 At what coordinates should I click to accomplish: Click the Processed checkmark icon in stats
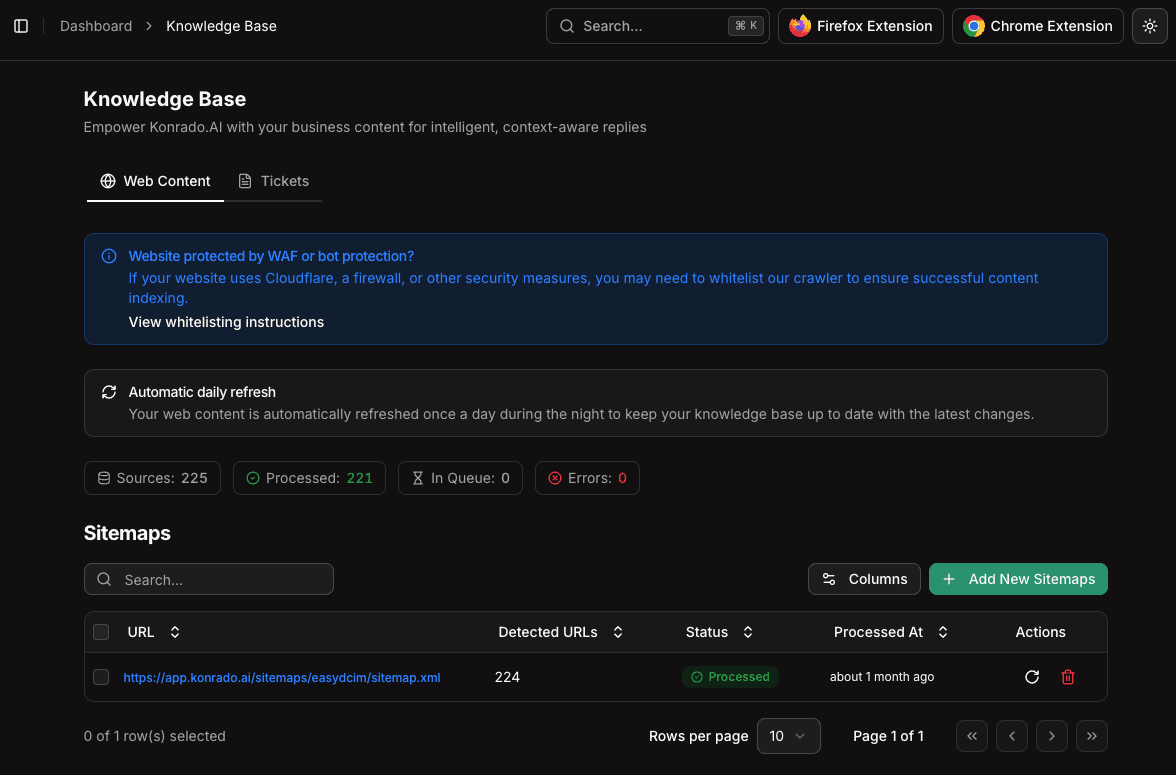[x=253, y=478]
